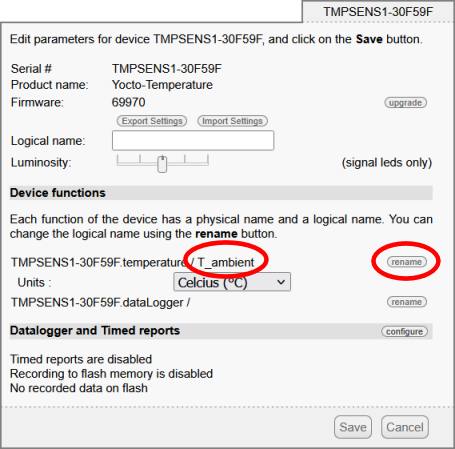Cancel editing device parameters
455x449 pixels.
405,427
